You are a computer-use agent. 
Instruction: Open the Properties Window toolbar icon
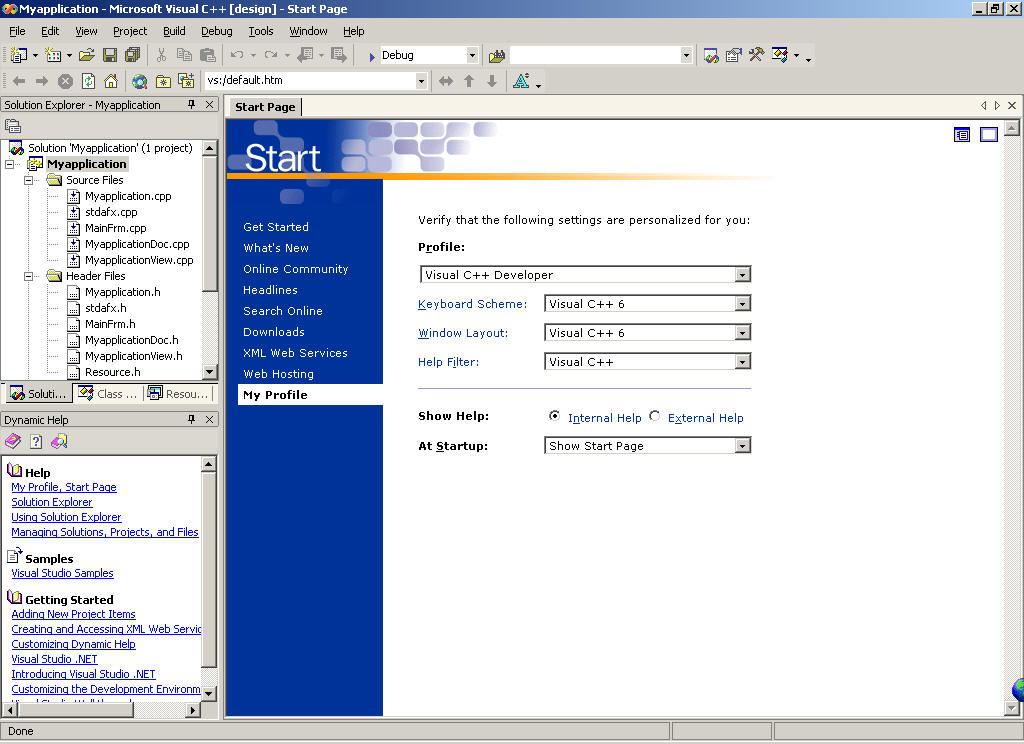tap(734, 56)
